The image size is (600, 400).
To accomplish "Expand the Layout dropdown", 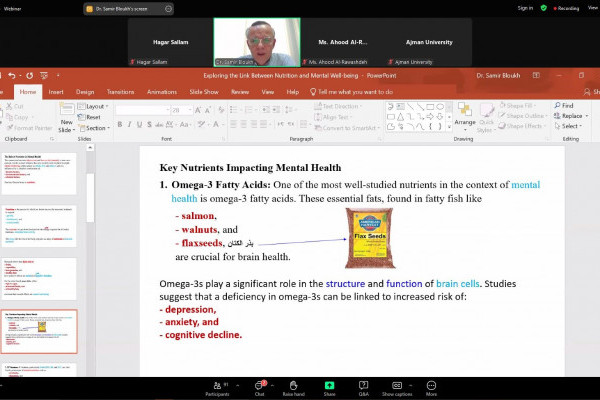I will (97, 106).
